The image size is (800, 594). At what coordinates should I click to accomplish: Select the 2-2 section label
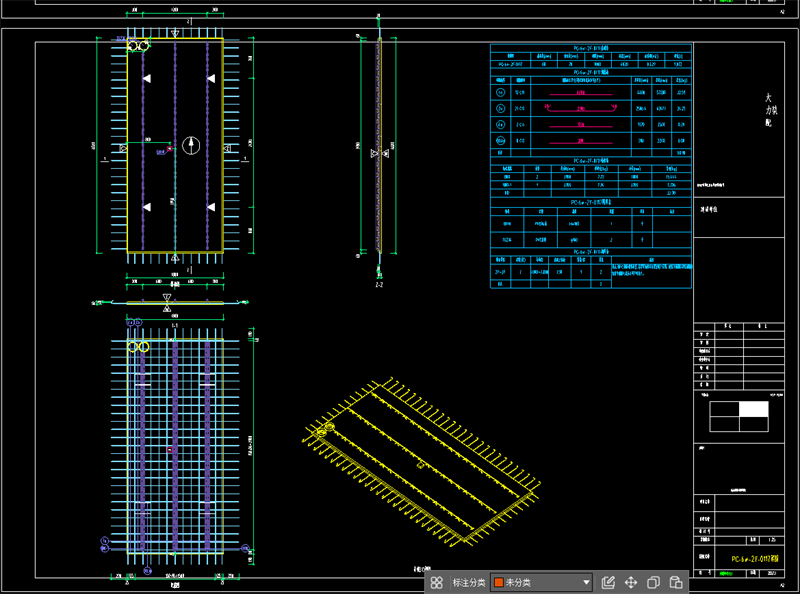coord(379,285)
